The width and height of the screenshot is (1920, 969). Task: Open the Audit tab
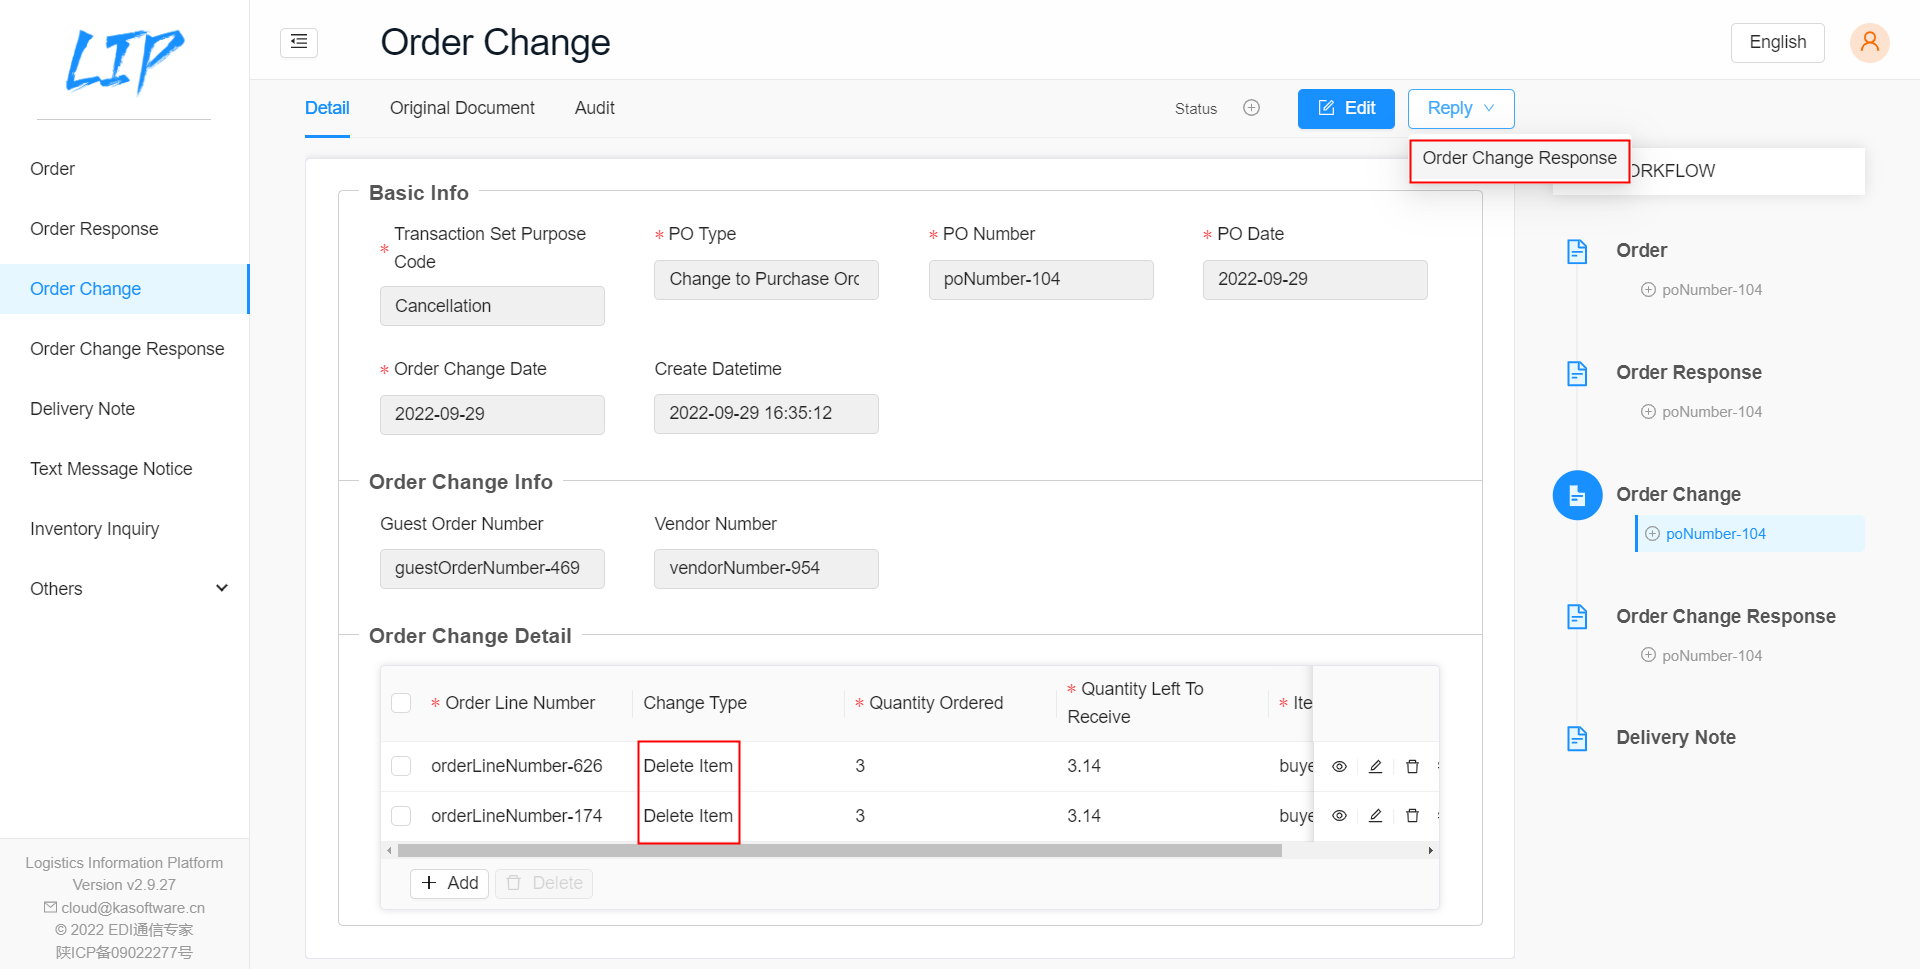(594, 108)
